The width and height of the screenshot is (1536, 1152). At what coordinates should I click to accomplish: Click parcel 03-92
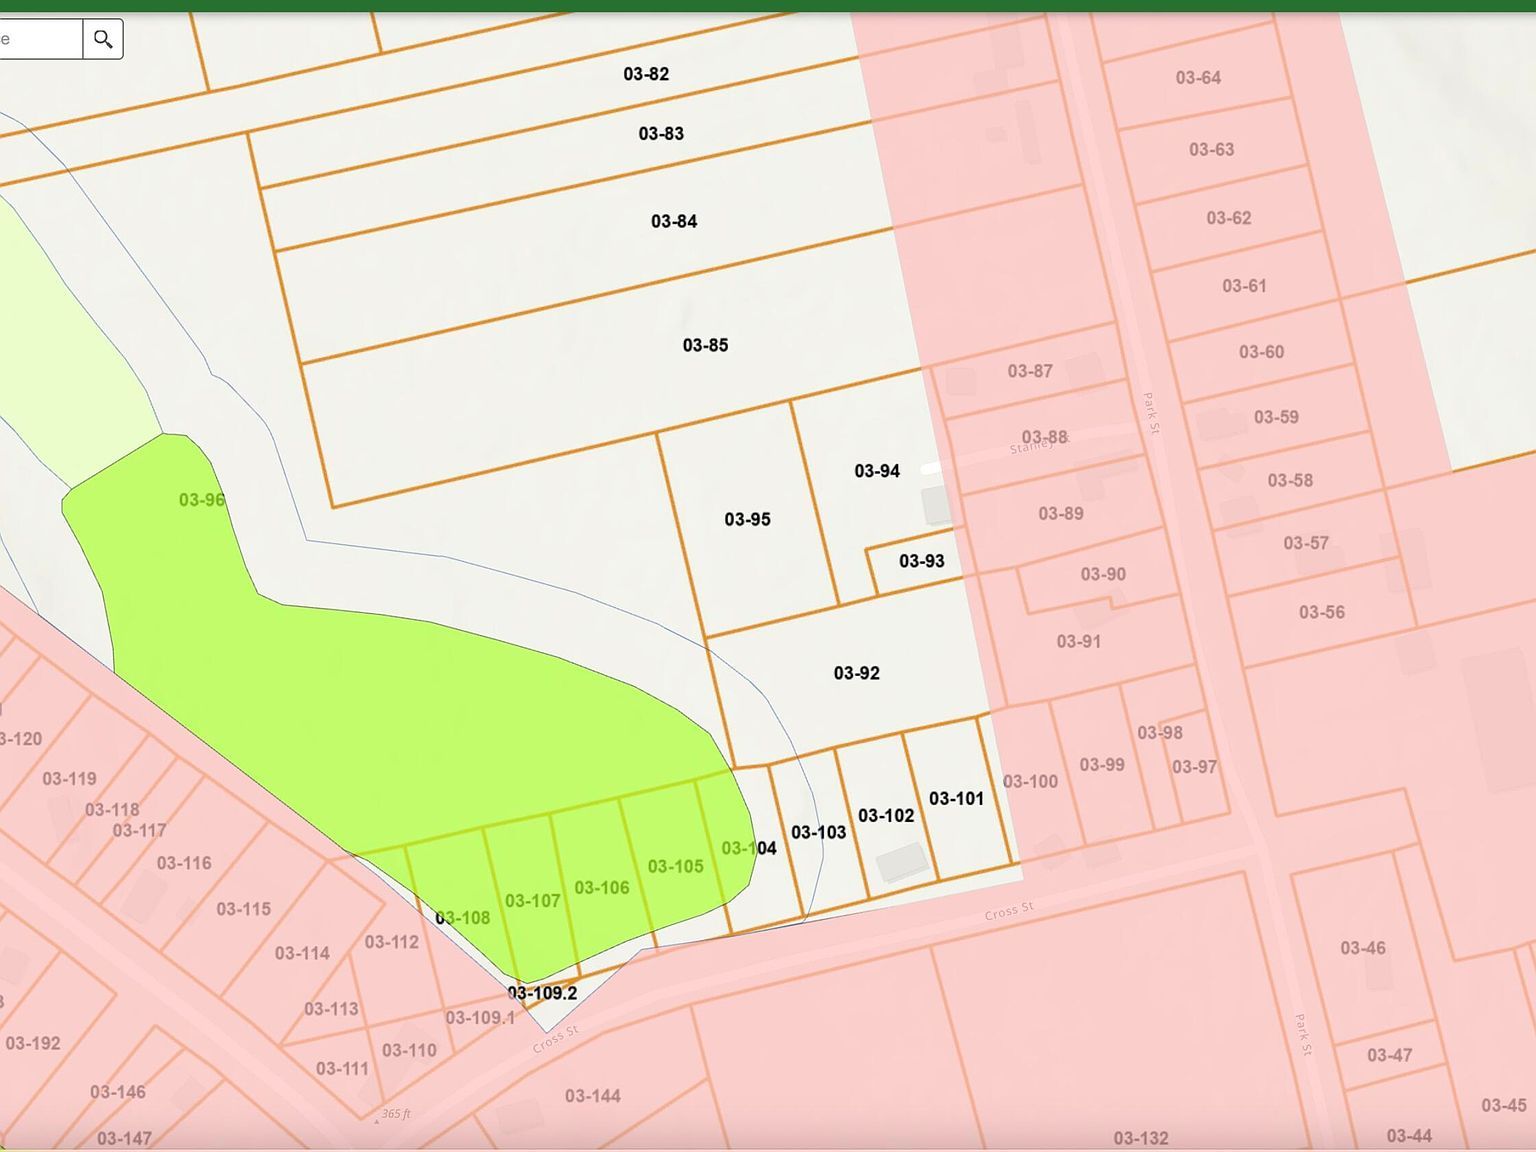click(x=857, y=673)
